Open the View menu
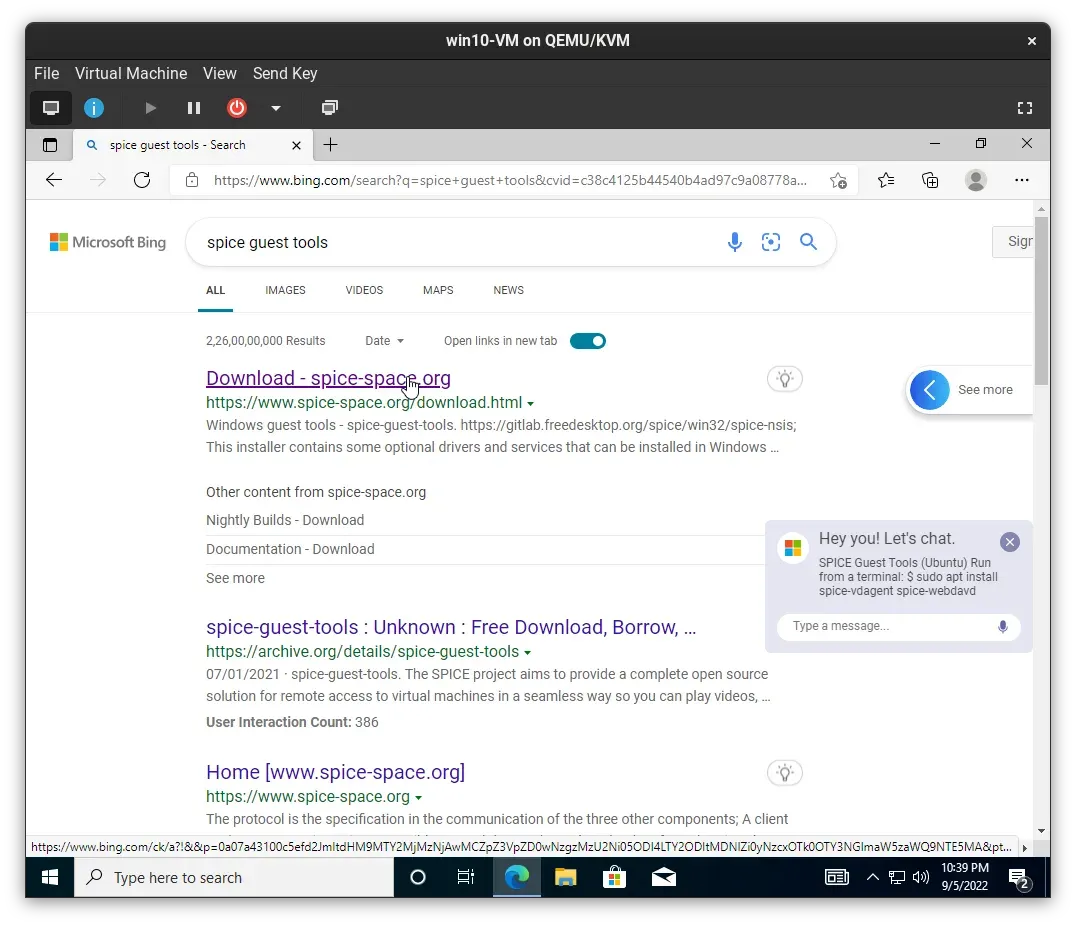This screenshot has width=1076, height=926. 220,73
